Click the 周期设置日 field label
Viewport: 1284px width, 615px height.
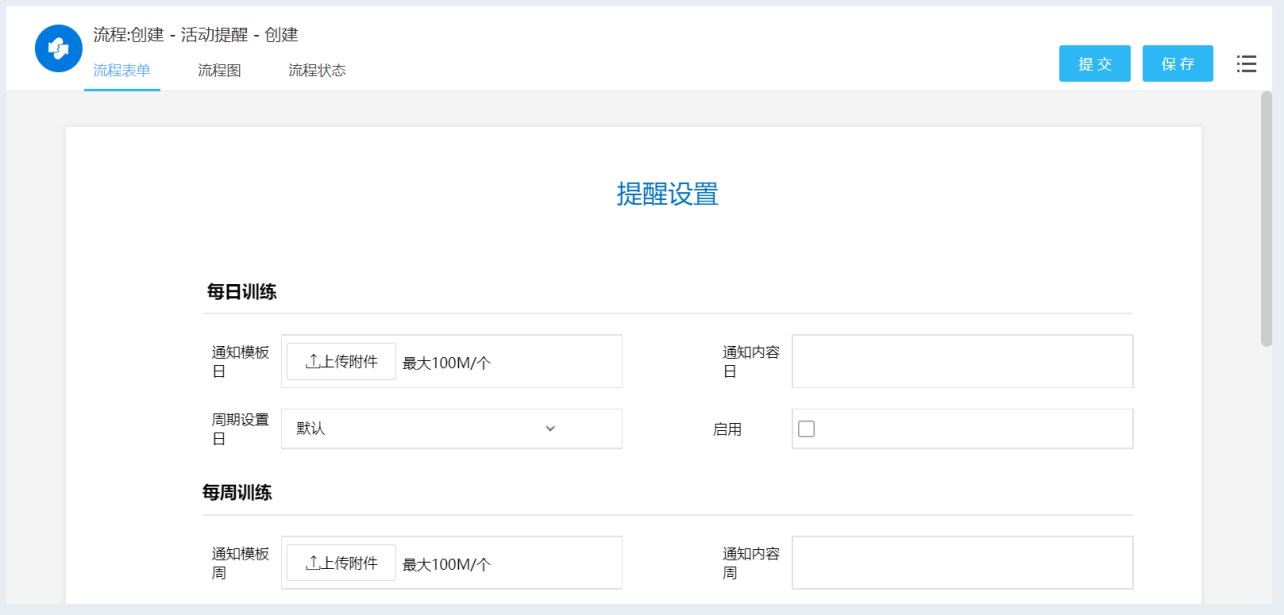pos(240,429)
